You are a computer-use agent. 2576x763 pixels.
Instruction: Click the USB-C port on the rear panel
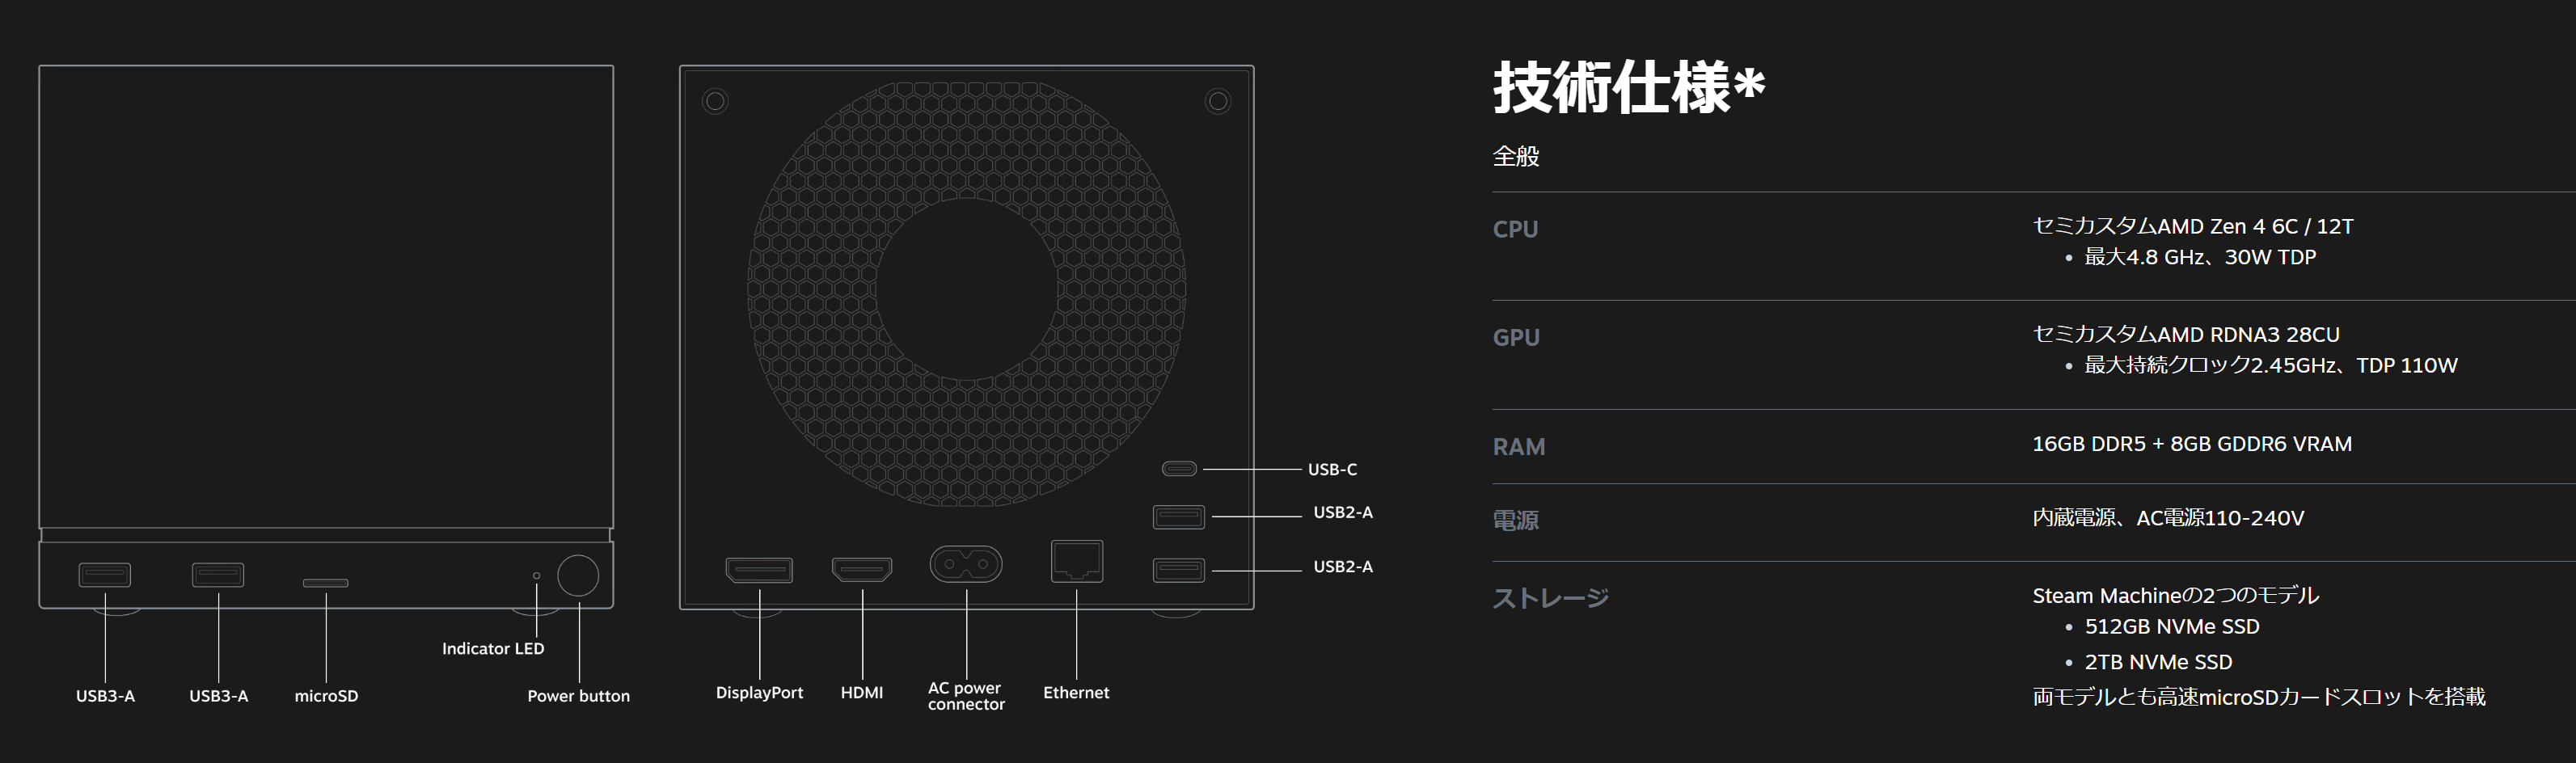pyautogui.click(x=1179, y=469)
